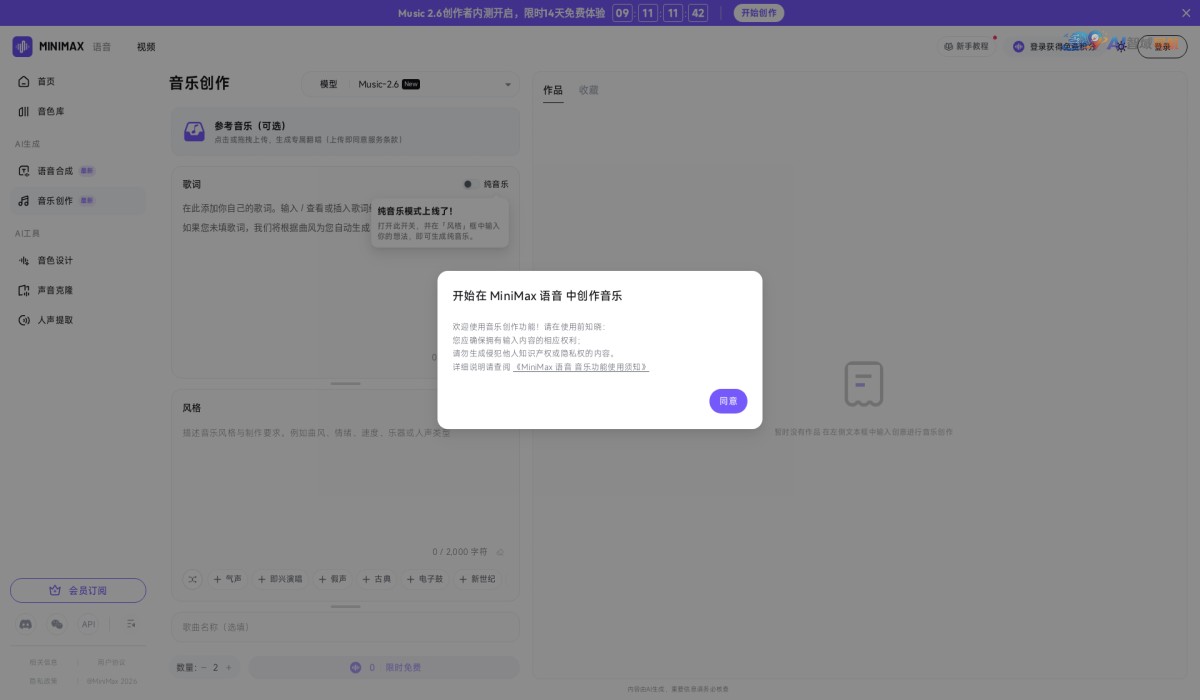Select the 音乐创作 music creation tool
This screenshot has width=1200, height=700.
coord(55,199)
